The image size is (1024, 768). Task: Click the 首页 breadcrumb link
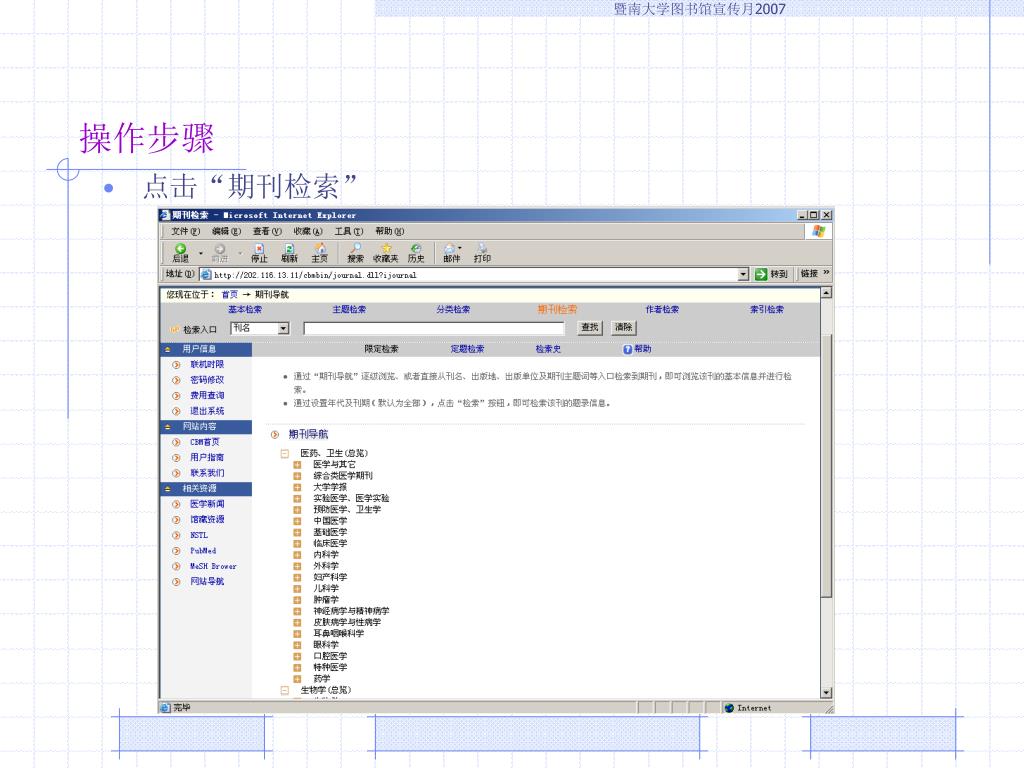[x=230, y=295]
